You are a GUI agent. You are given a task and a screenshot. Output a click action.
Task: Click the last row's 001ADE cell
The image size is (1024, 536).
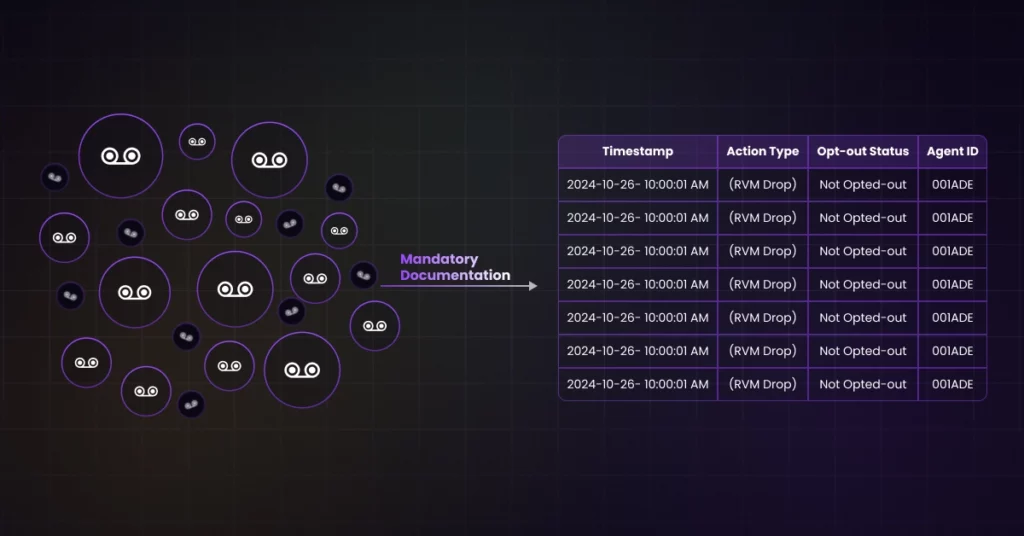(x=952, y=385)
